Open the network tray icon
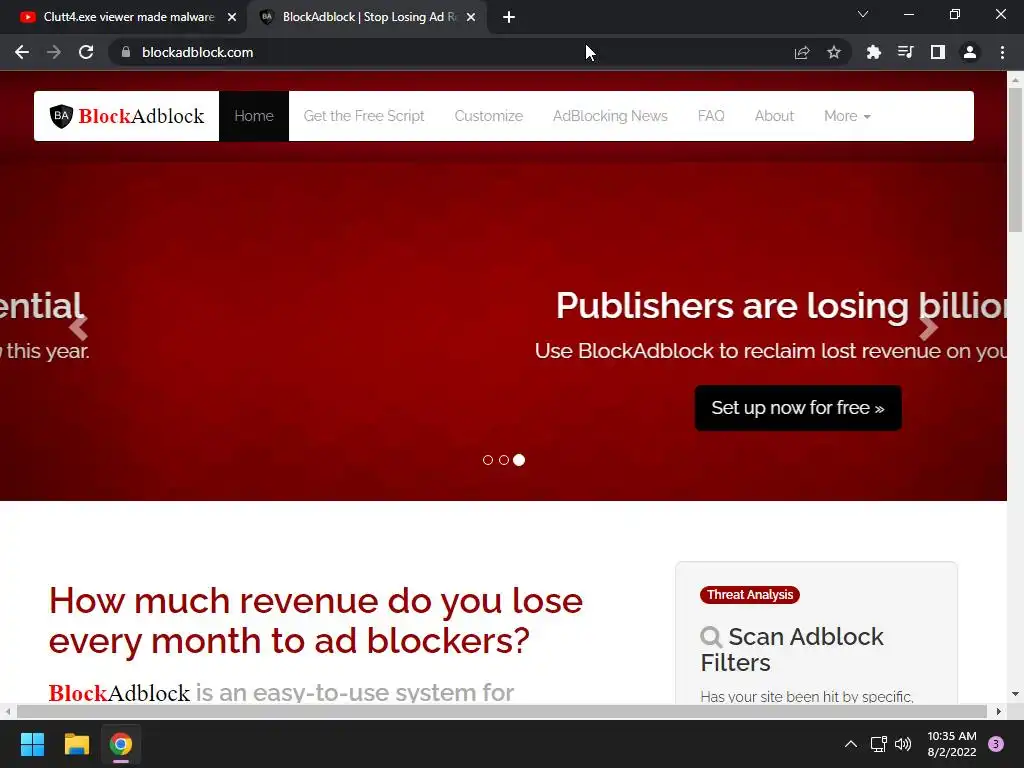 pyautogui.click(x=878, y=744)
